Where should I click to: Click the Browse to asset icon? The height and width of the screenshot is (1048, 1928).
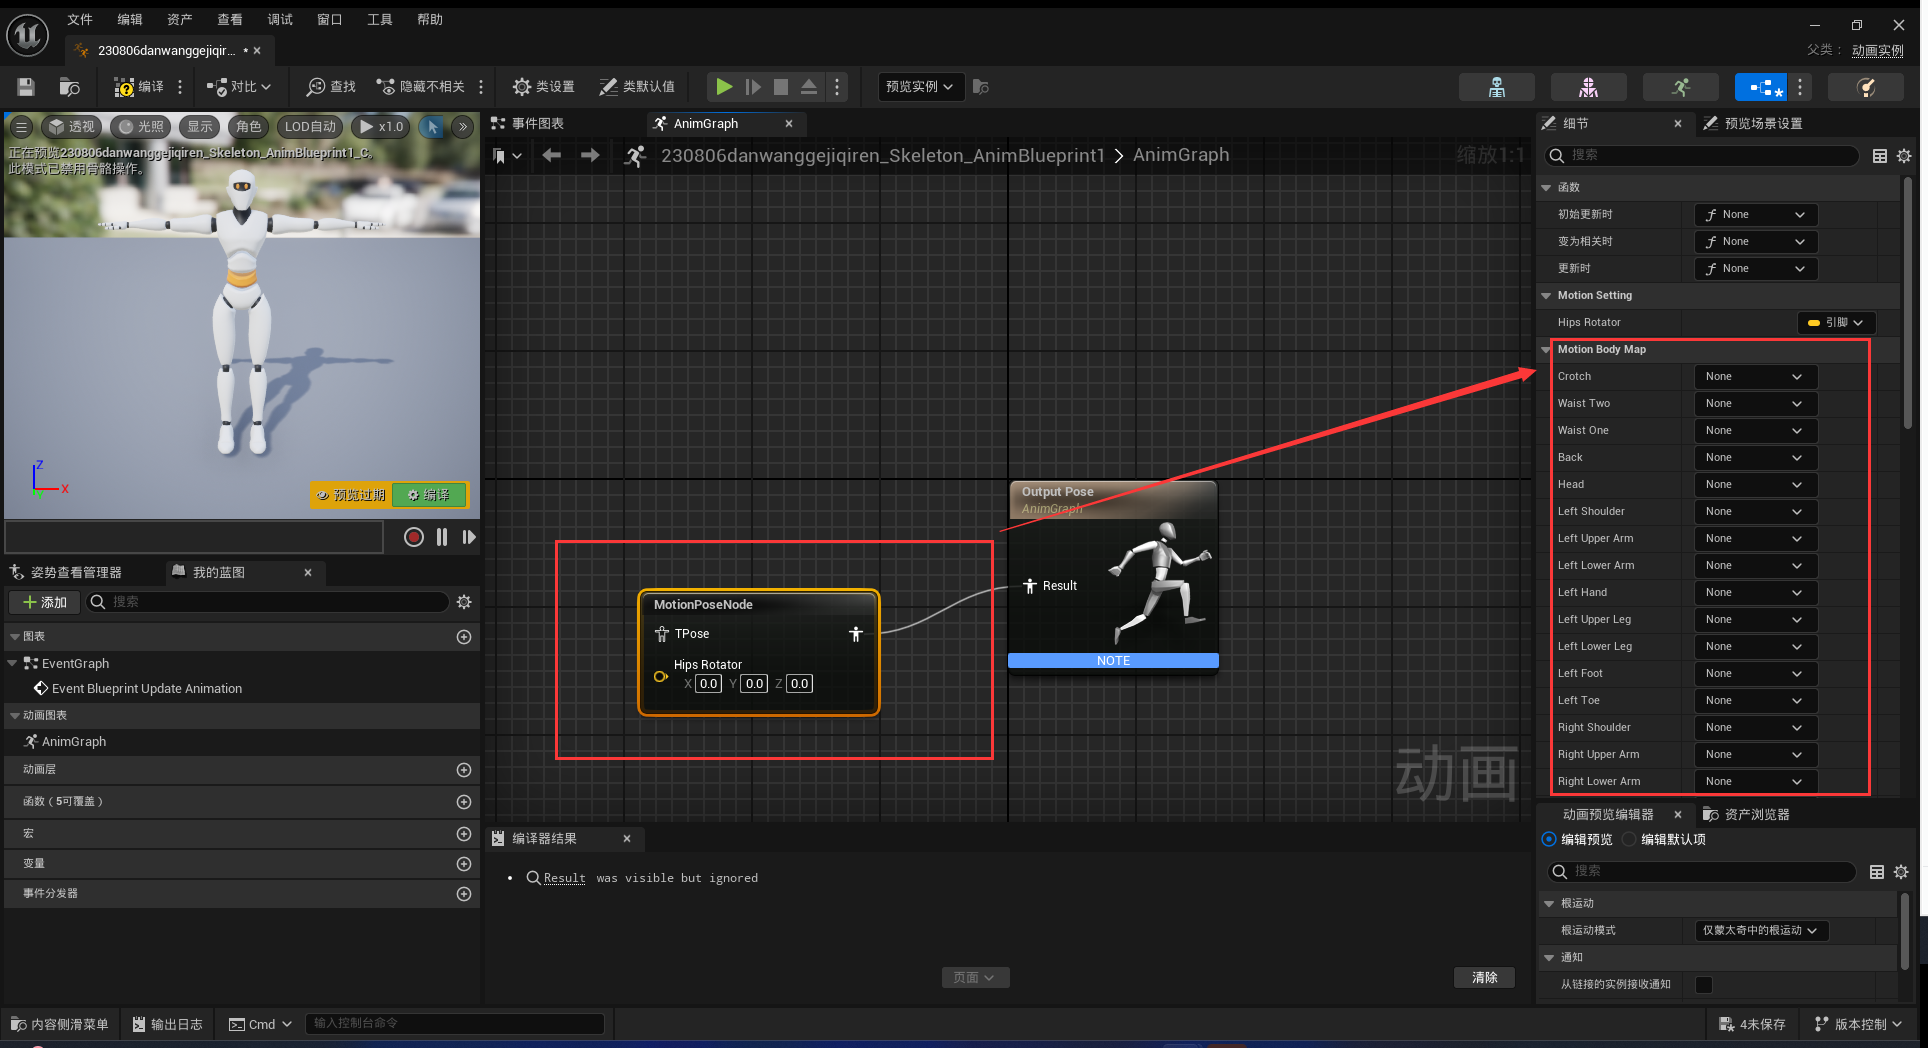pyautogui.click(x=69, y=87)
